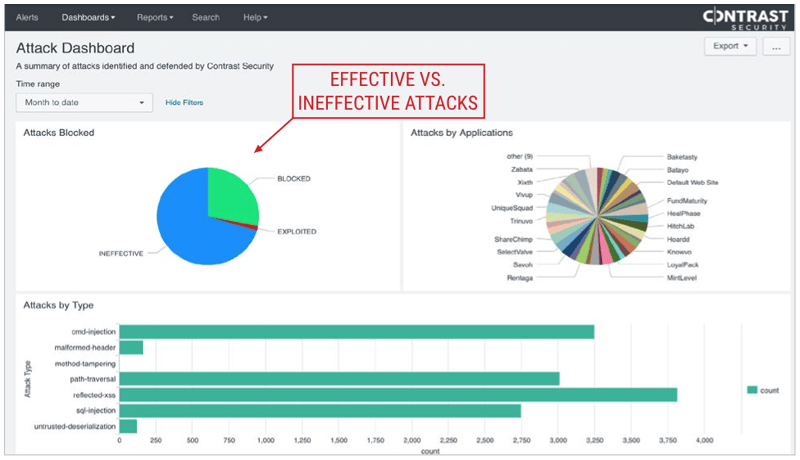This screenshot has width=800, height=460.
Task: Expand the Reports dropdown menu
Action: pyautogui.click(x=155, y=18)
